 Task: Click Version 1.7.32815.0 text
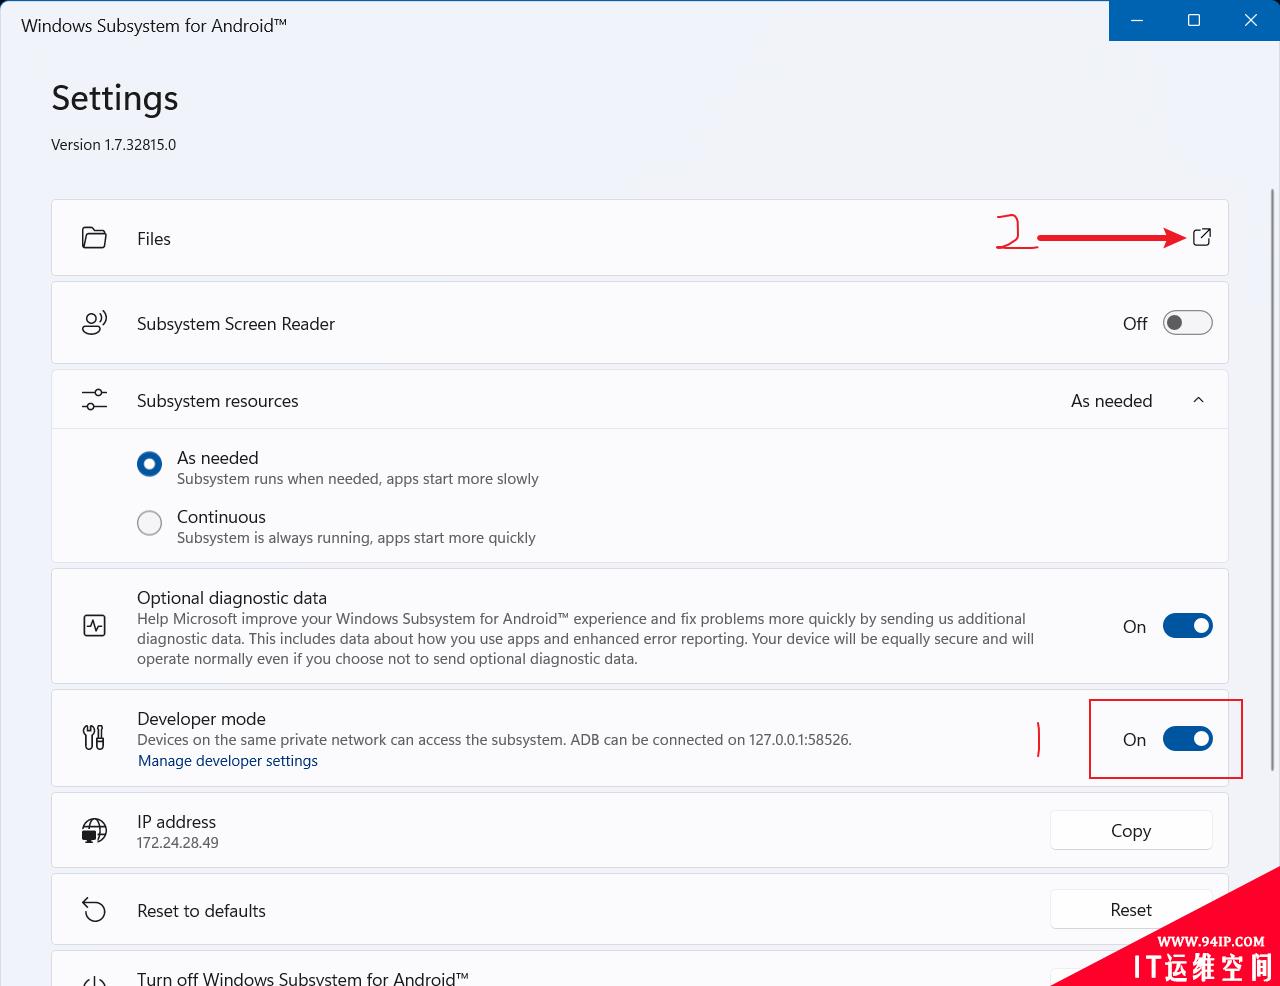[x=114, y=145]
